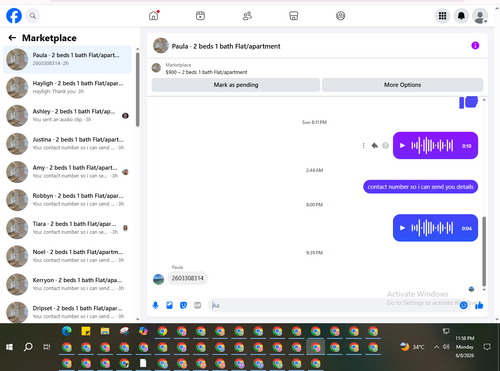Open File Explorer from taskbar
500x371 pixels.
click(105, 331)
